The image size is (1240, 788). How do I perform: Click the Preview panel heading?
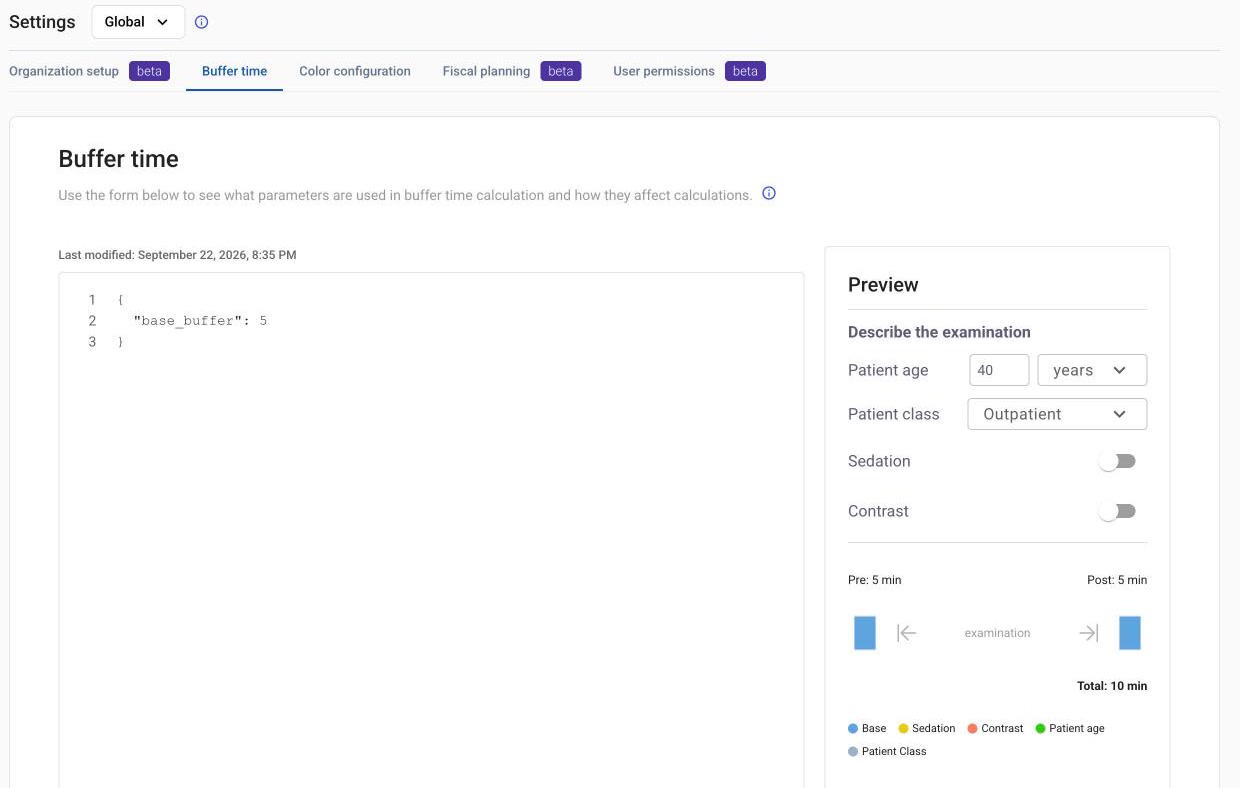coord(883,285)
